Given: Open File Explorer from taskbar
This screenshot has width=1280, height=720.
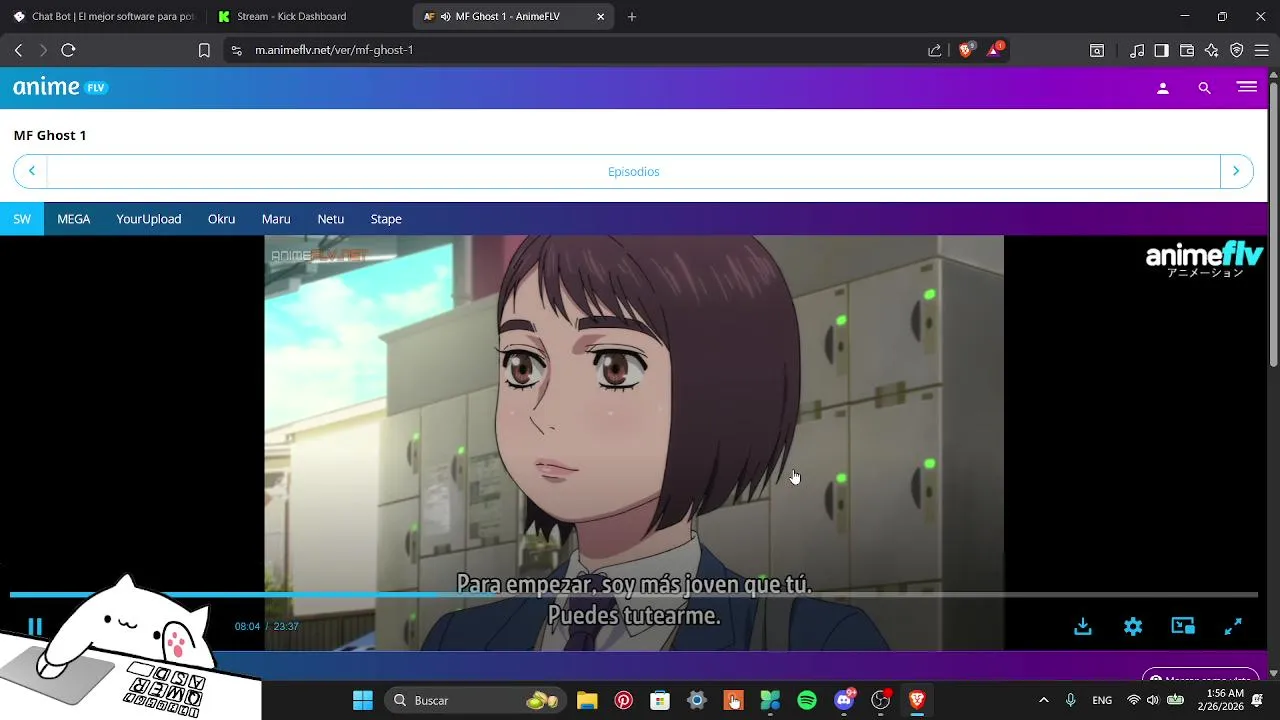Looking at the screenshot, I should (587, 700).
